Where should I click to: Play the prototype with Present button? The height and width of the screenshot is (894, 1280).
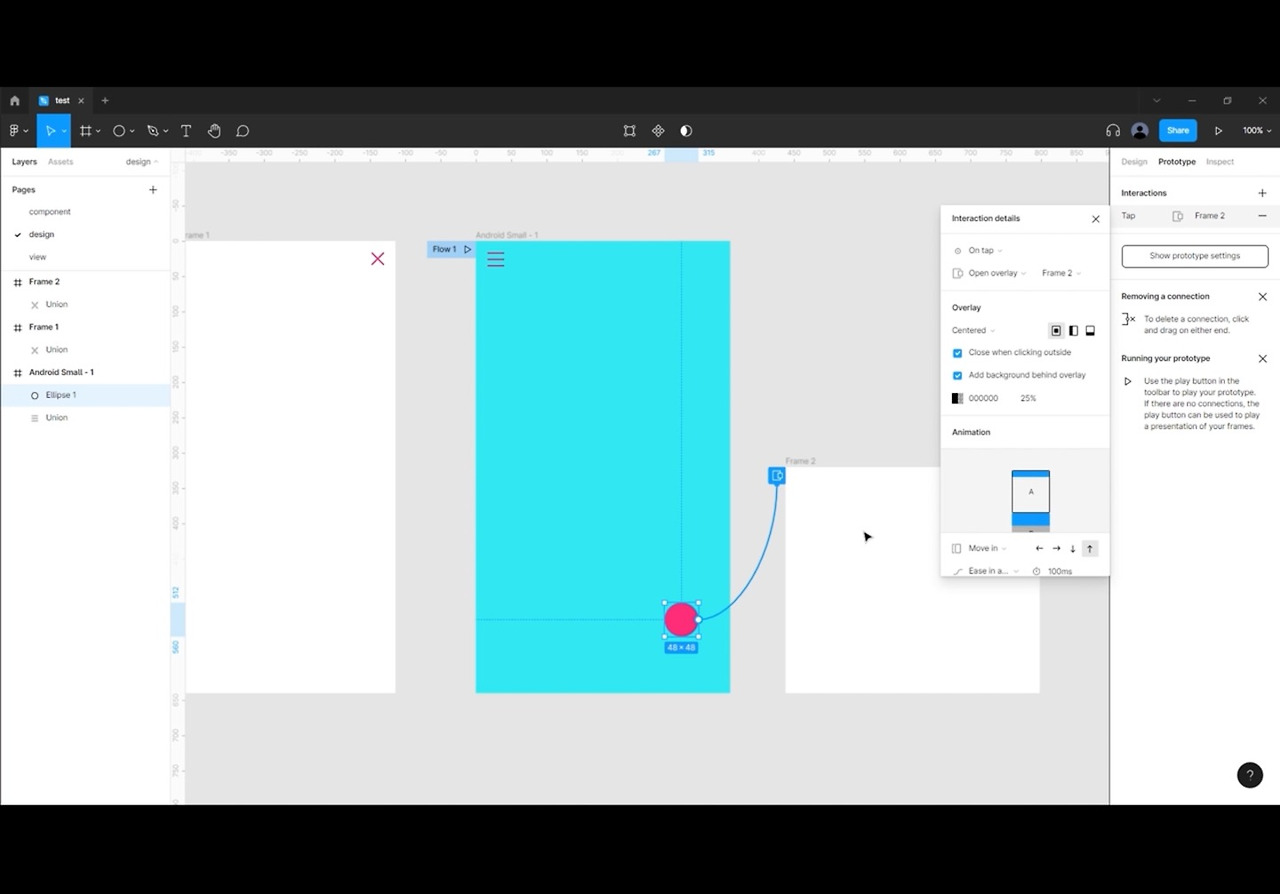1218,131
